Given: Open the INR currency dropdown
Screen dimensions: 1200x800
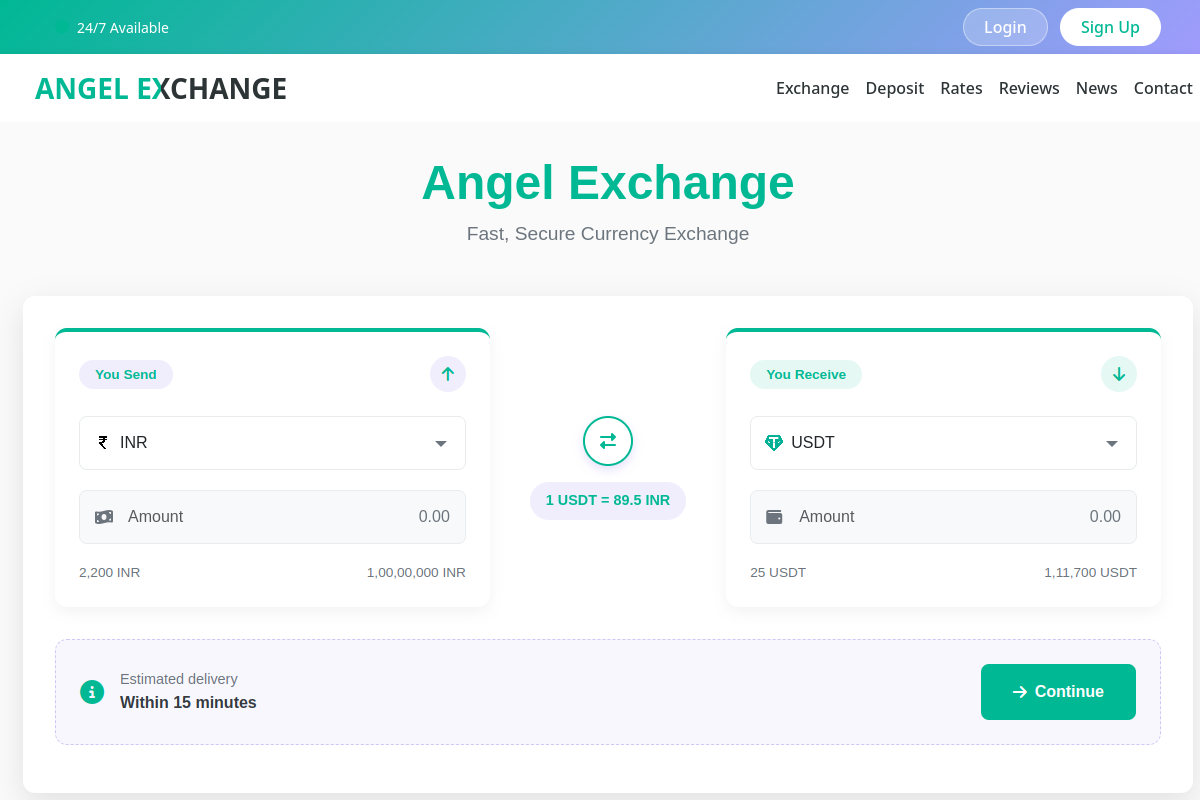Looking at the screenshot, I should coord(272,442).
